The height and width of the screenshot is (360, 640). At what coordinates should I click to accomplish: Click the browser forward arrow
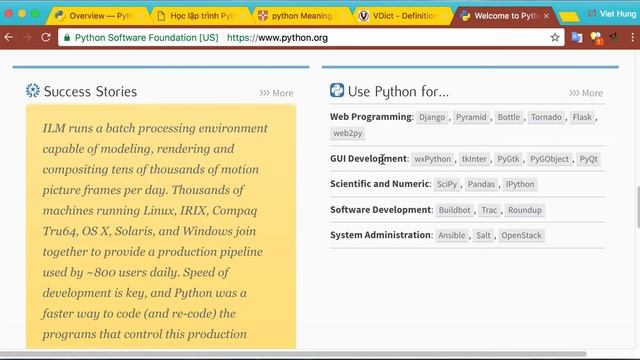coord(27,38)
